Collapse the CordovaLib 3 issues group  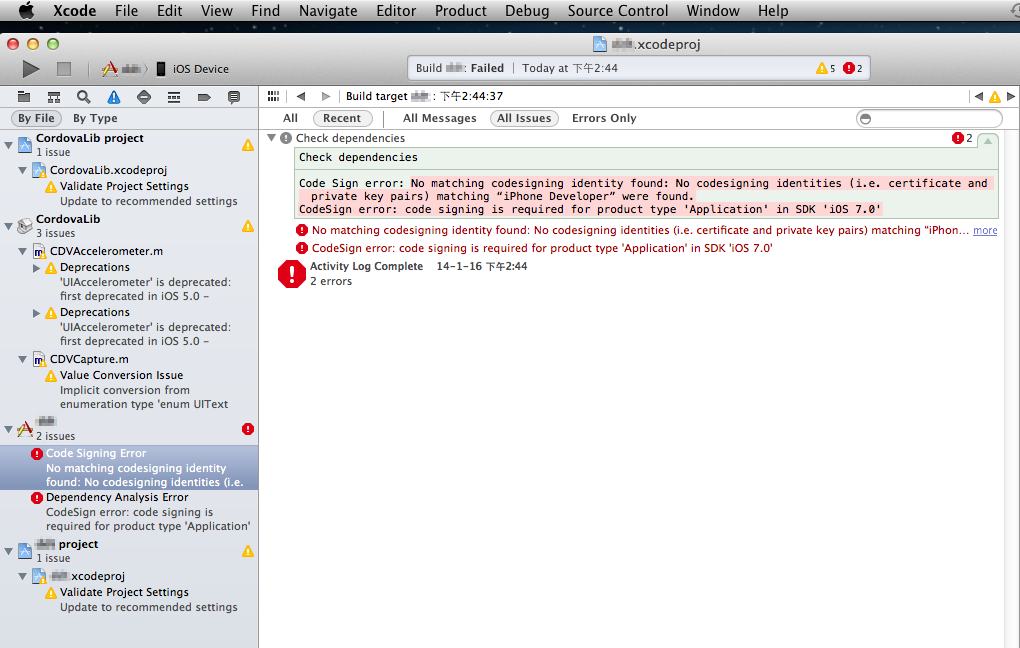[x=8, y=226]
